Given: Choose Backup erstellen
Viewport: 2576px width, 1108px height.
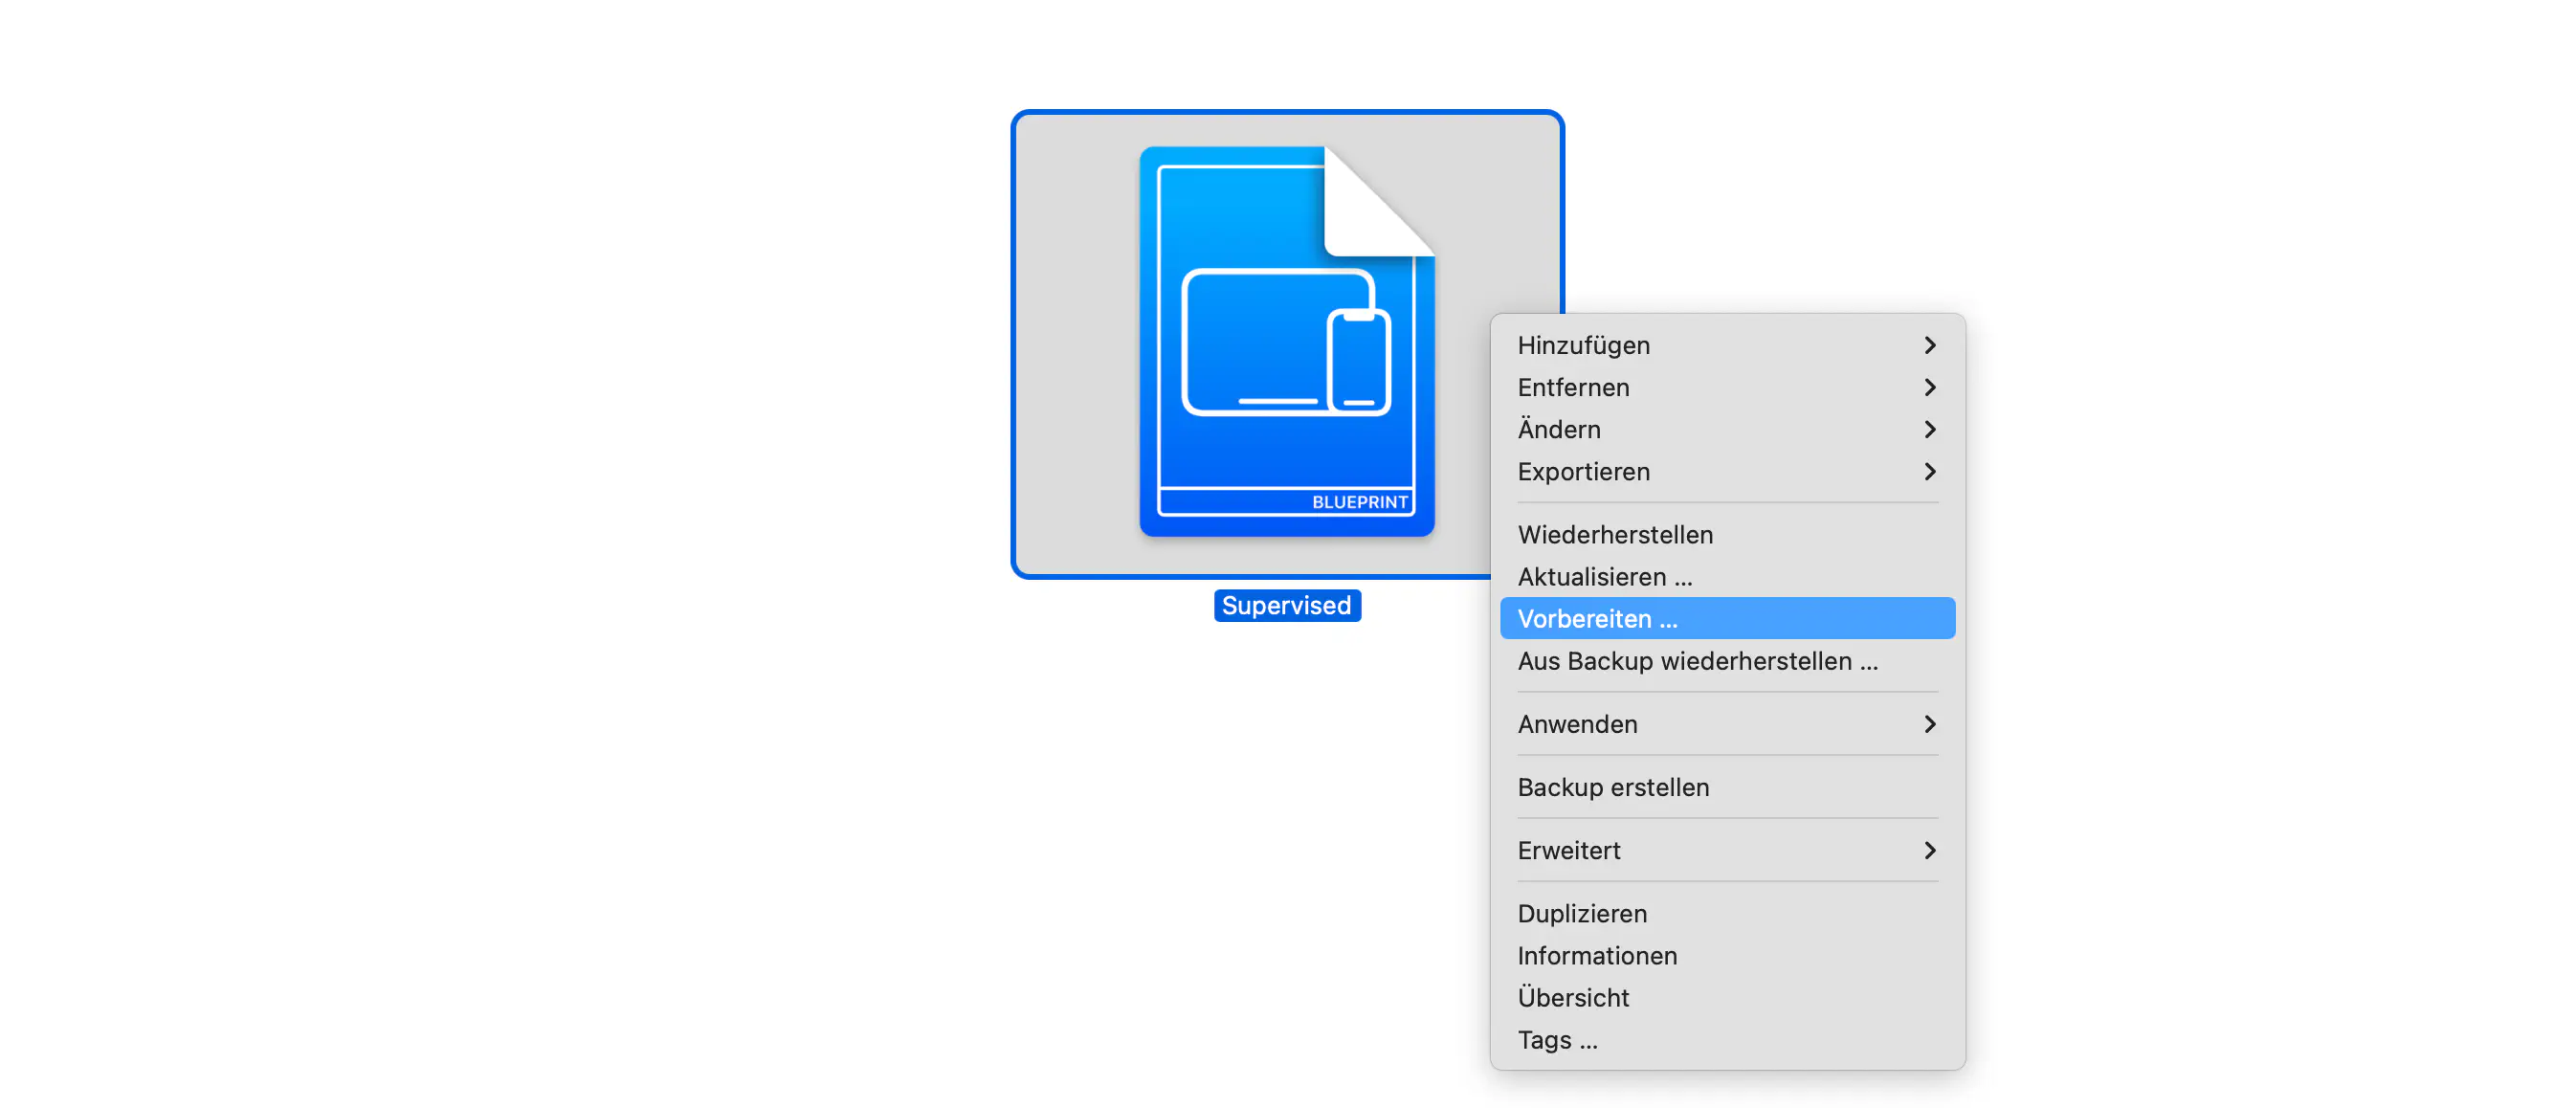Looking at the screenshot, I should tap(1613, 787).
